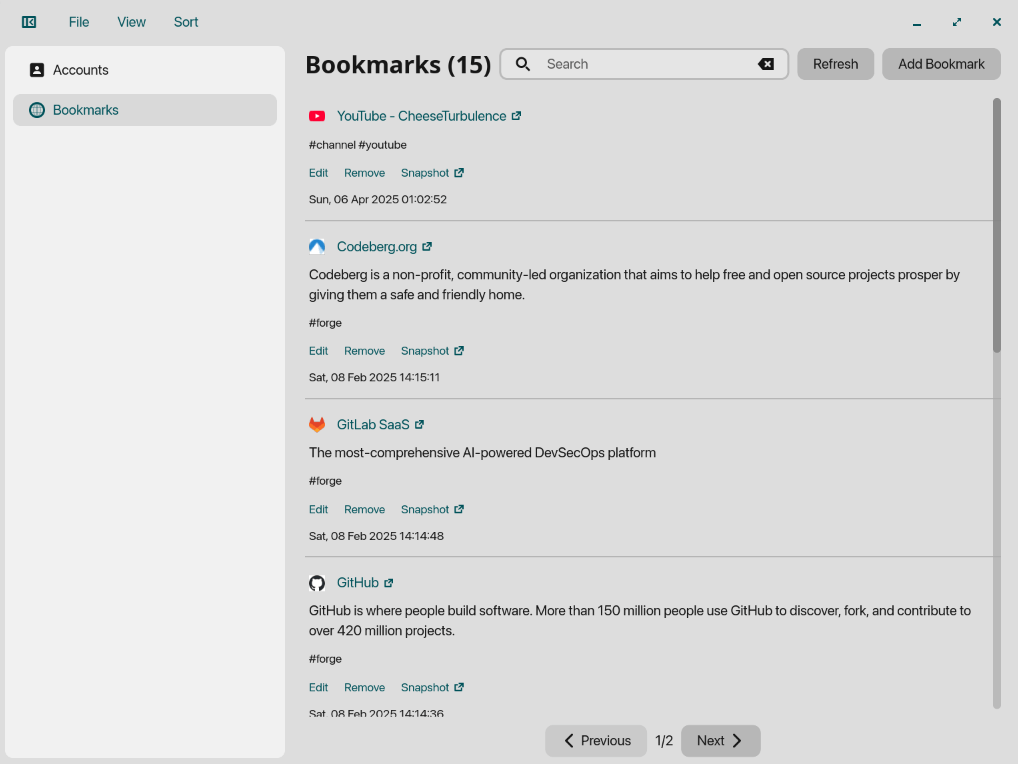Go to the Next page

721,741
